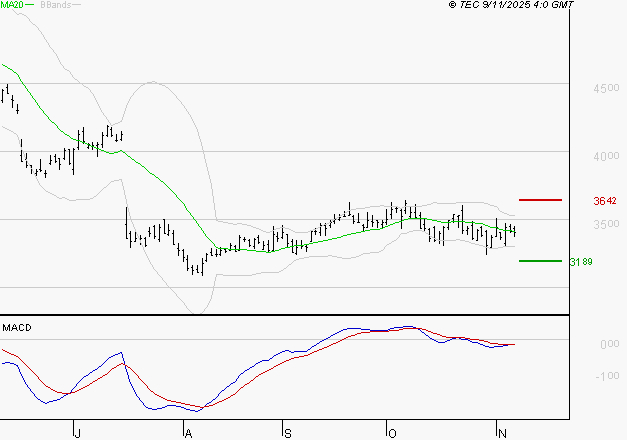Viewport: 627px width, 440px height.
Task: Click the red resistance level line
Action: click(540, 200)
